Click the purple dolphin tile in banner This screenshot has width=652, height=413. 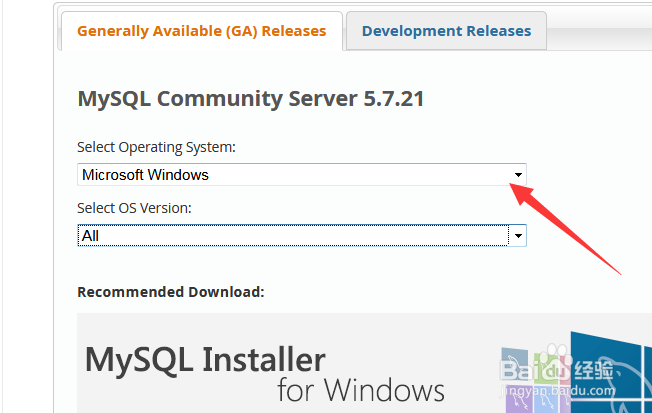pyautogui.click(x=519, y=401)
